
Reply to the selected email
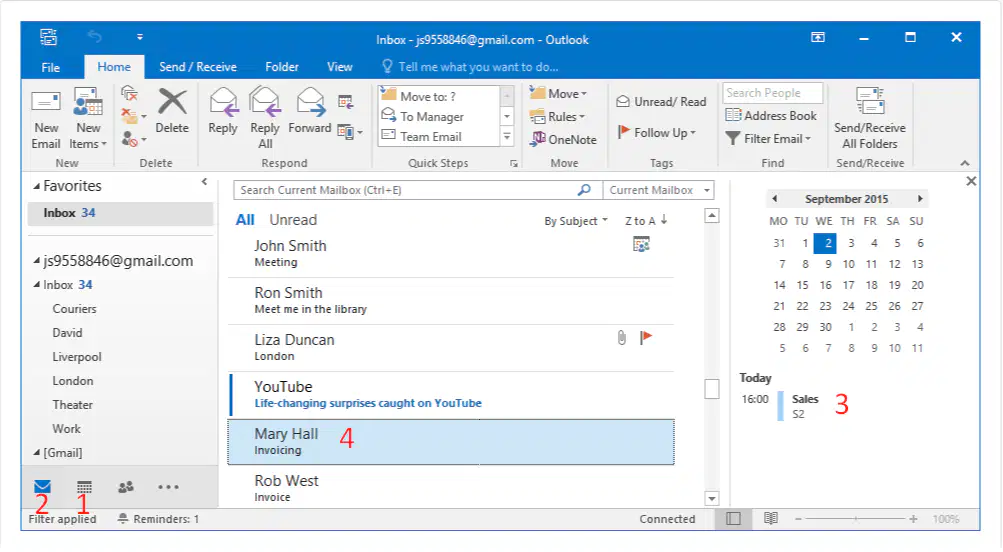[223, 111]
